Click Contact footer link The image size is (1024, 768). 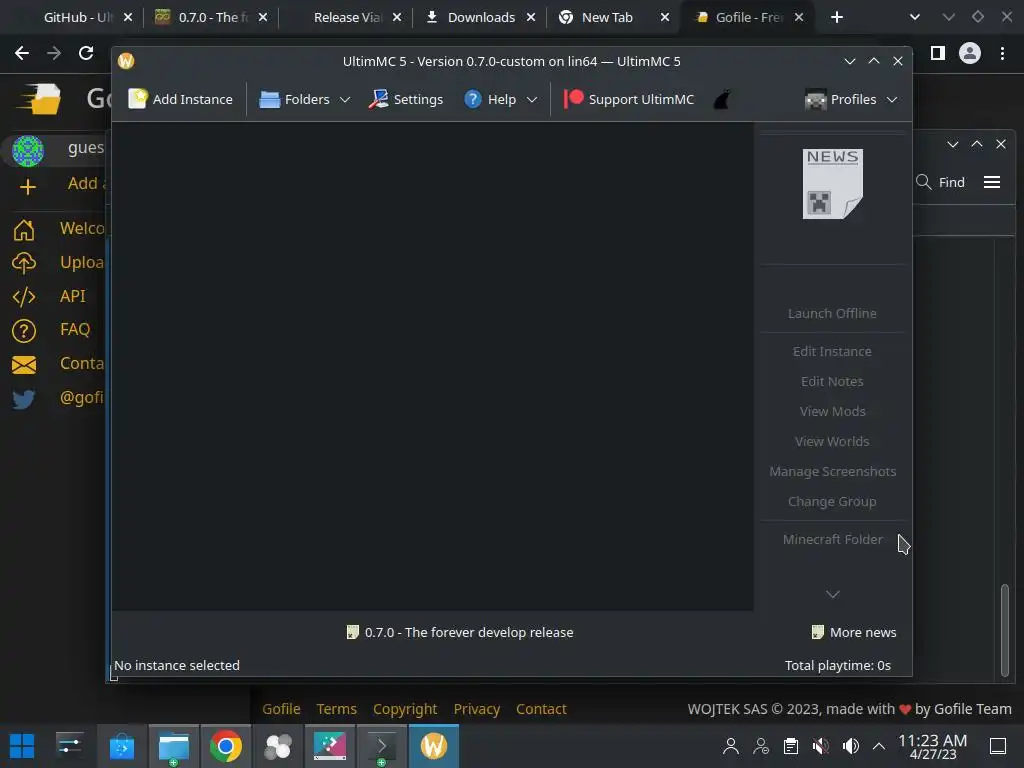click(541, 709)
